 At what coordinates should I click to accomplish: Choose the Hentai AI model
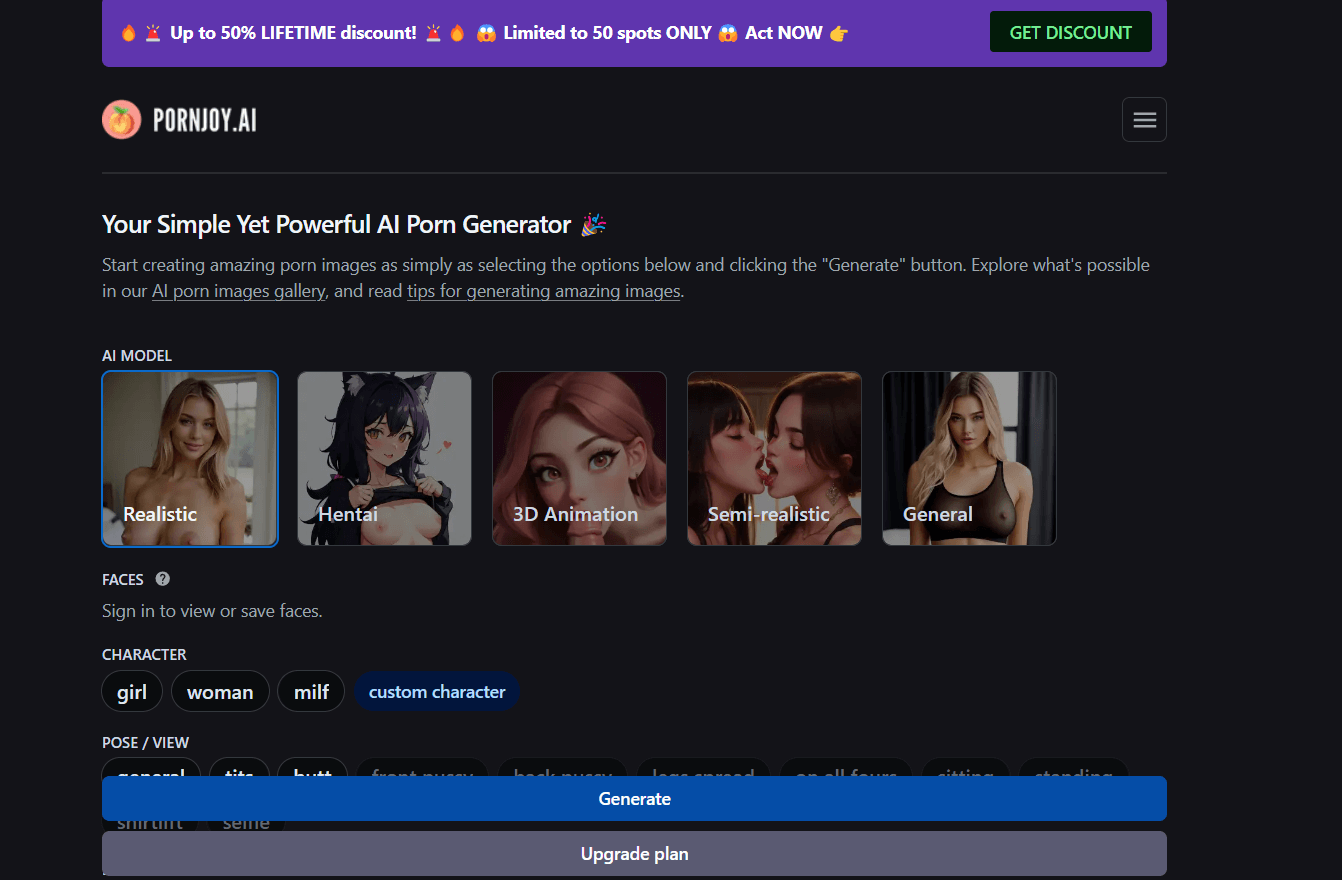pyautogui.click(x=384, y=459)
